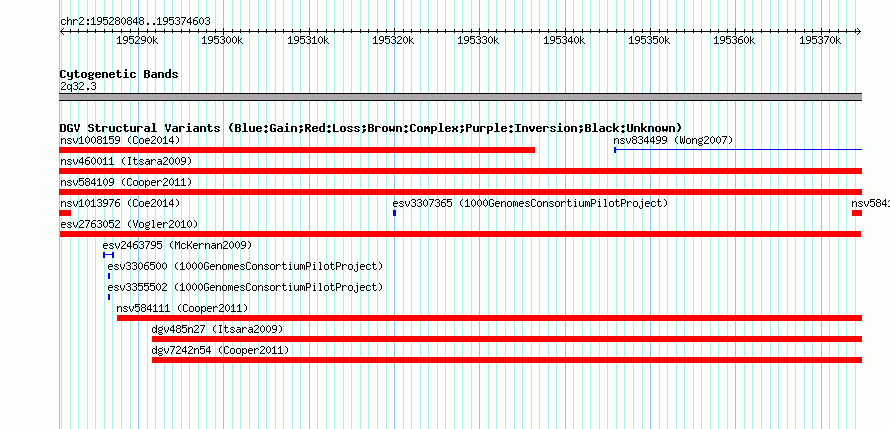
Task: Select the esv2463795 blue gain glyph
Action: (x=108, y=255)
